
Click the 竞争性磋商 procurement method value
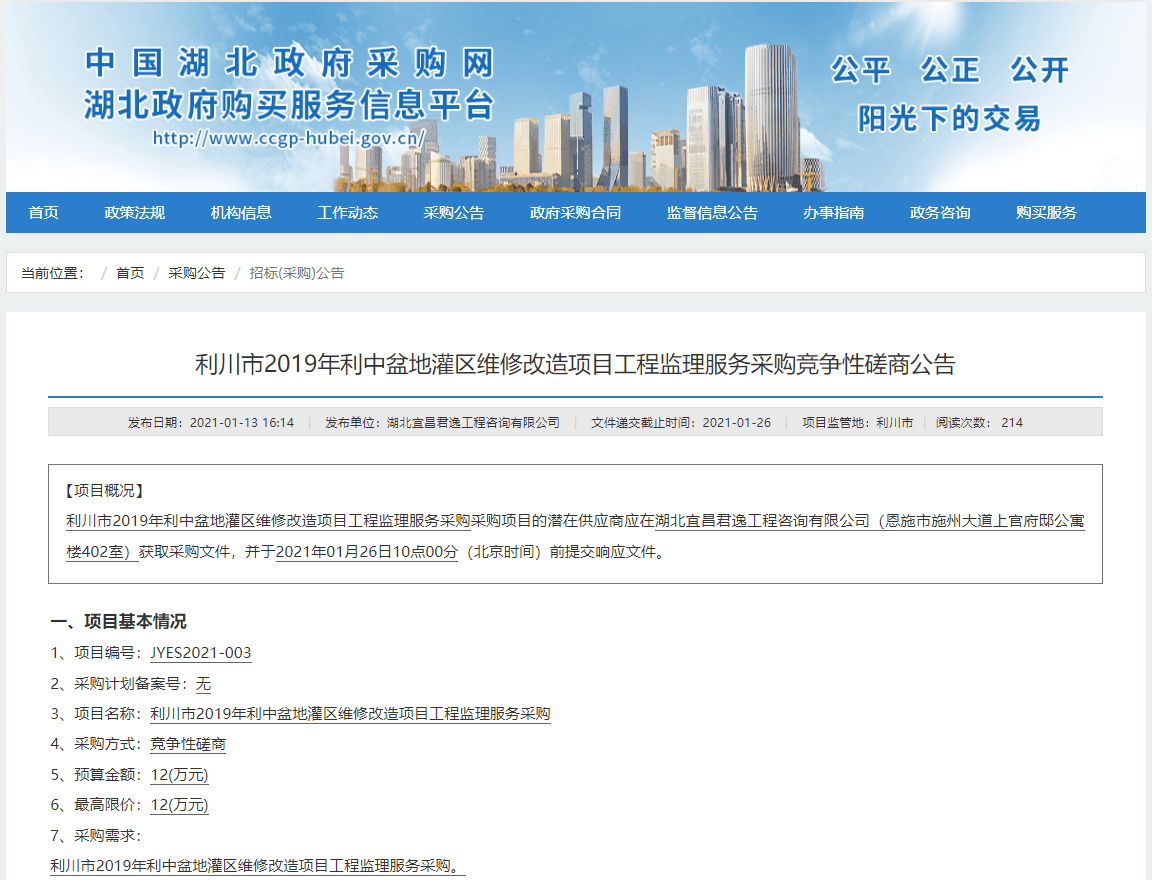(188, 744)
